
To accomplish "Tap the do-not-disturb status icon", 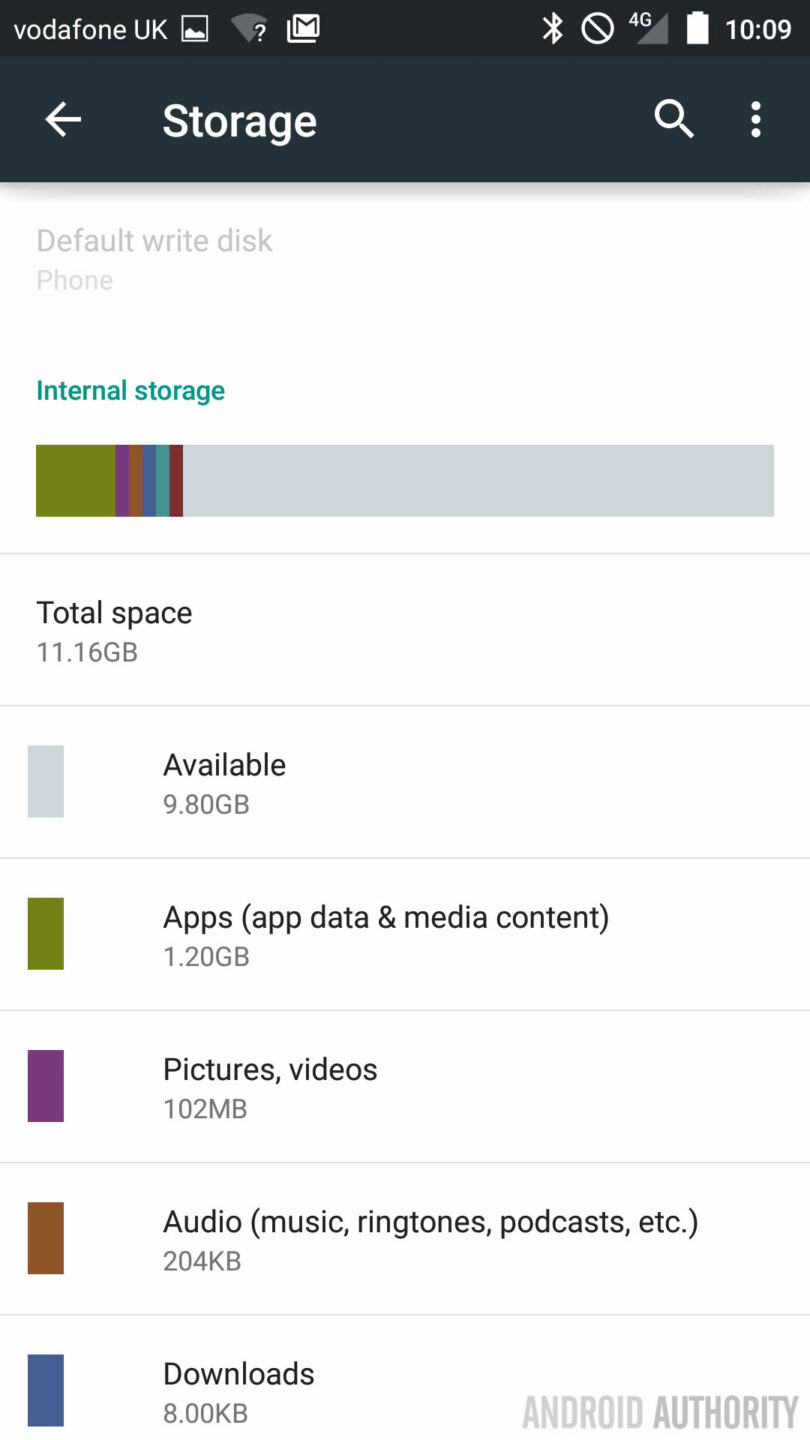I will [x=598, y=29].
